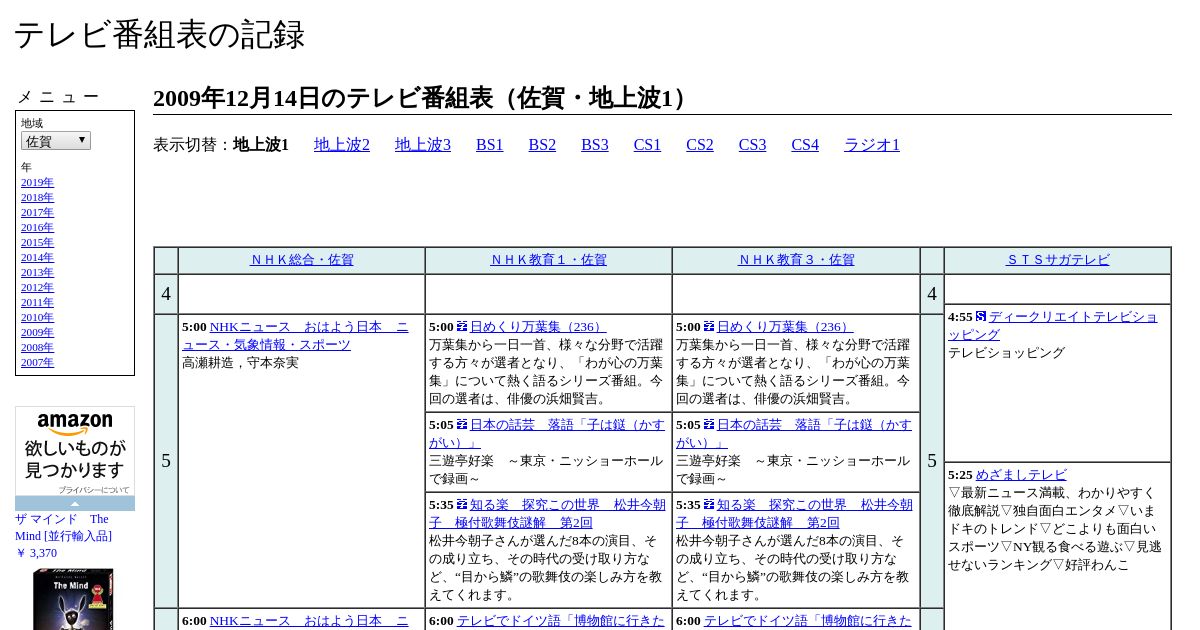Image resolution: width=1200 pixels, height=630 pixels.
Task: Open the 佐賀 region dropdown
Action: point(56,141)
